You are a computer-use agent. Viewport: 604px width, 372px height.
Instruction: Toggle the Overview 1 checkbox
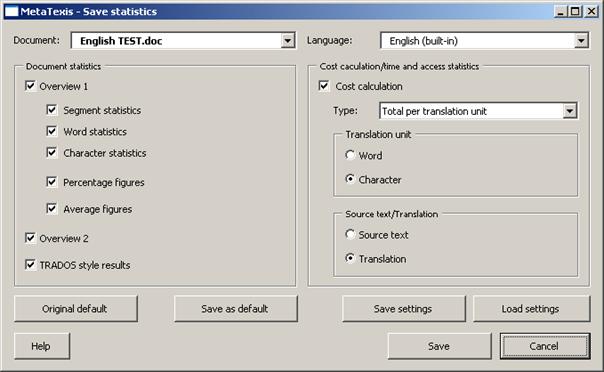tap(30, 85)
